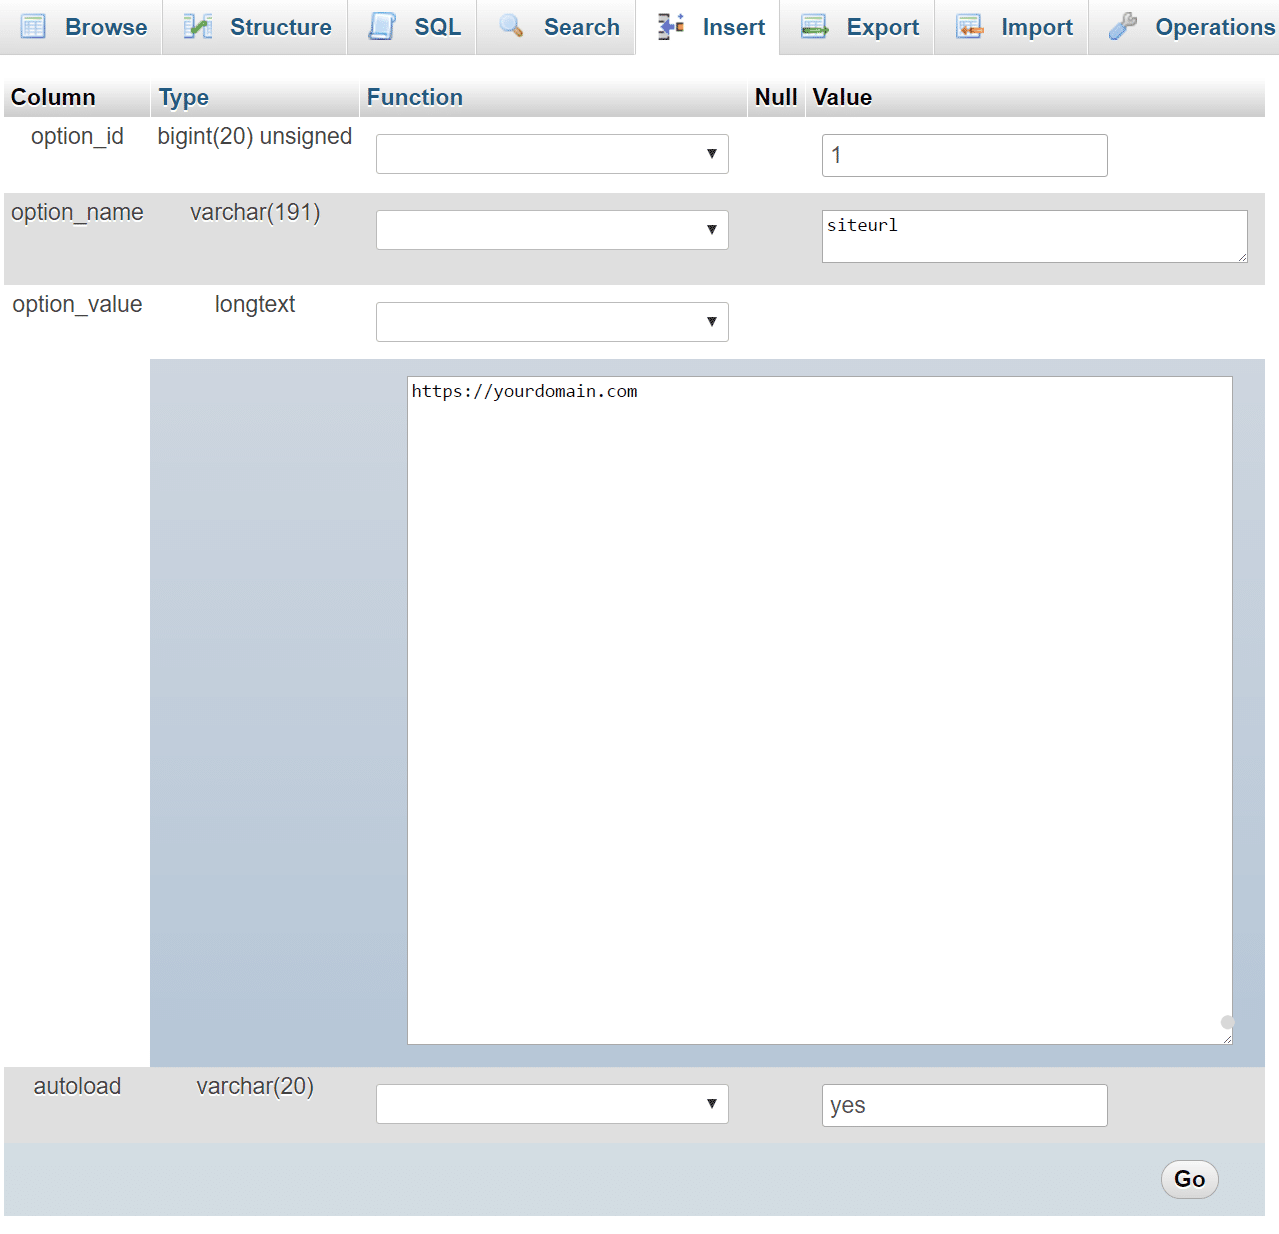1279x1234 pixels.
Task: Click the SQL scroll icon
Action: [x=382, y=27]
